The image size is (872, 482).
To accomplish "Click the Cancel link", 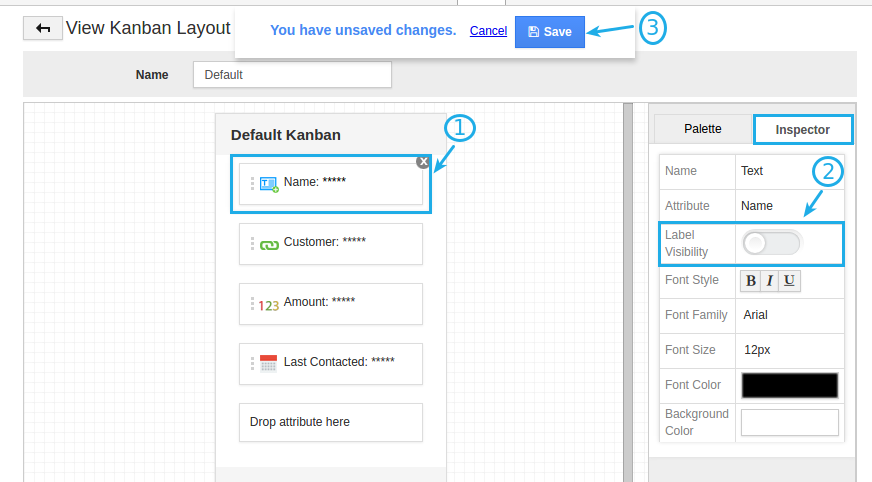I will pos(488,31).
